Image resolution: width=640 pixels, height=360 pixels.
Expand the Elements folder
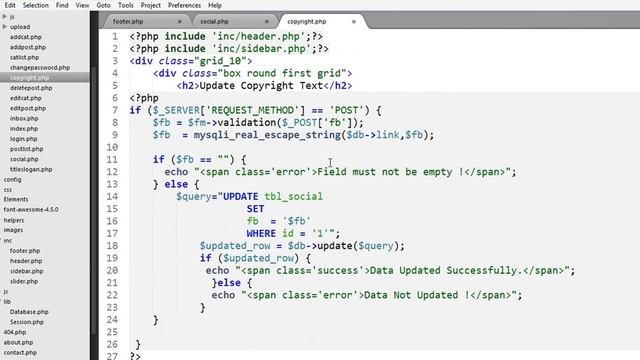click(16, 200)
